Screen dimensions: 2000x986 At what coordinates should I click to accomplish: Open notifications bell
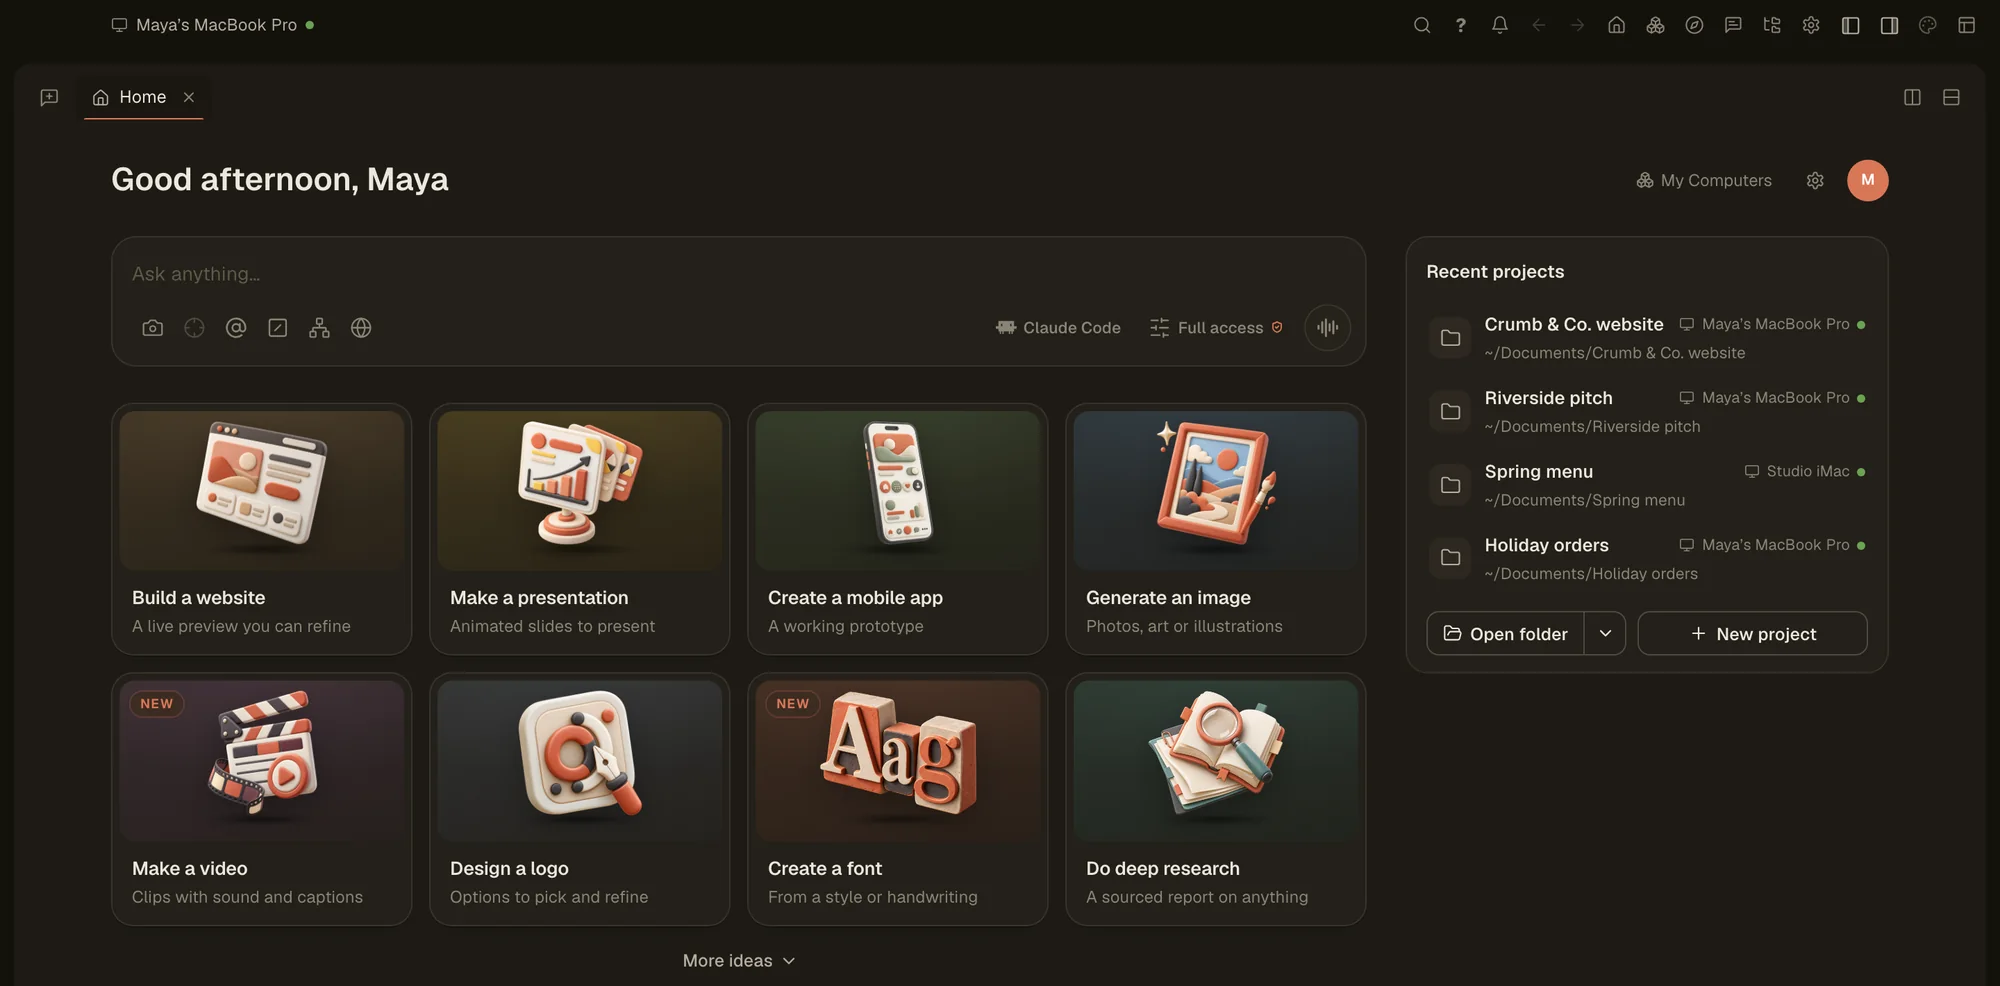(x=1500, y=25)
